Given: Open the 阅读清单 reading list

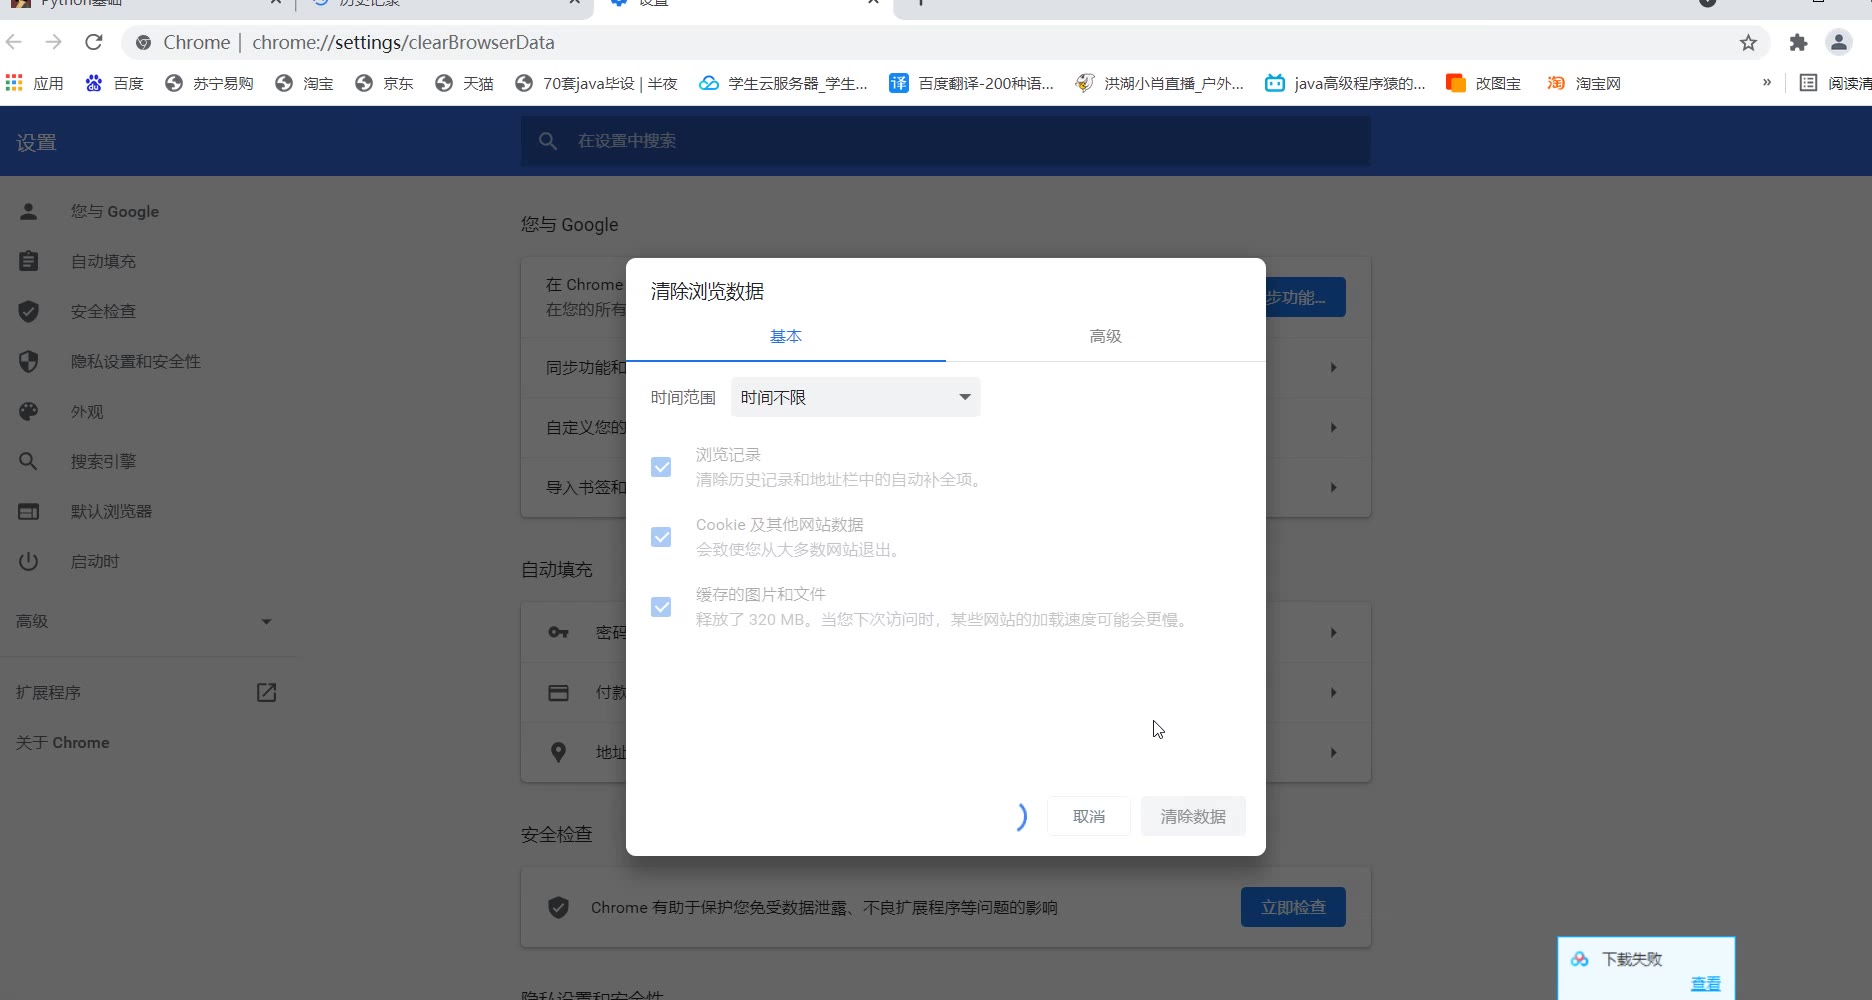Looking at the screenshot, I should pos(1835,83).
